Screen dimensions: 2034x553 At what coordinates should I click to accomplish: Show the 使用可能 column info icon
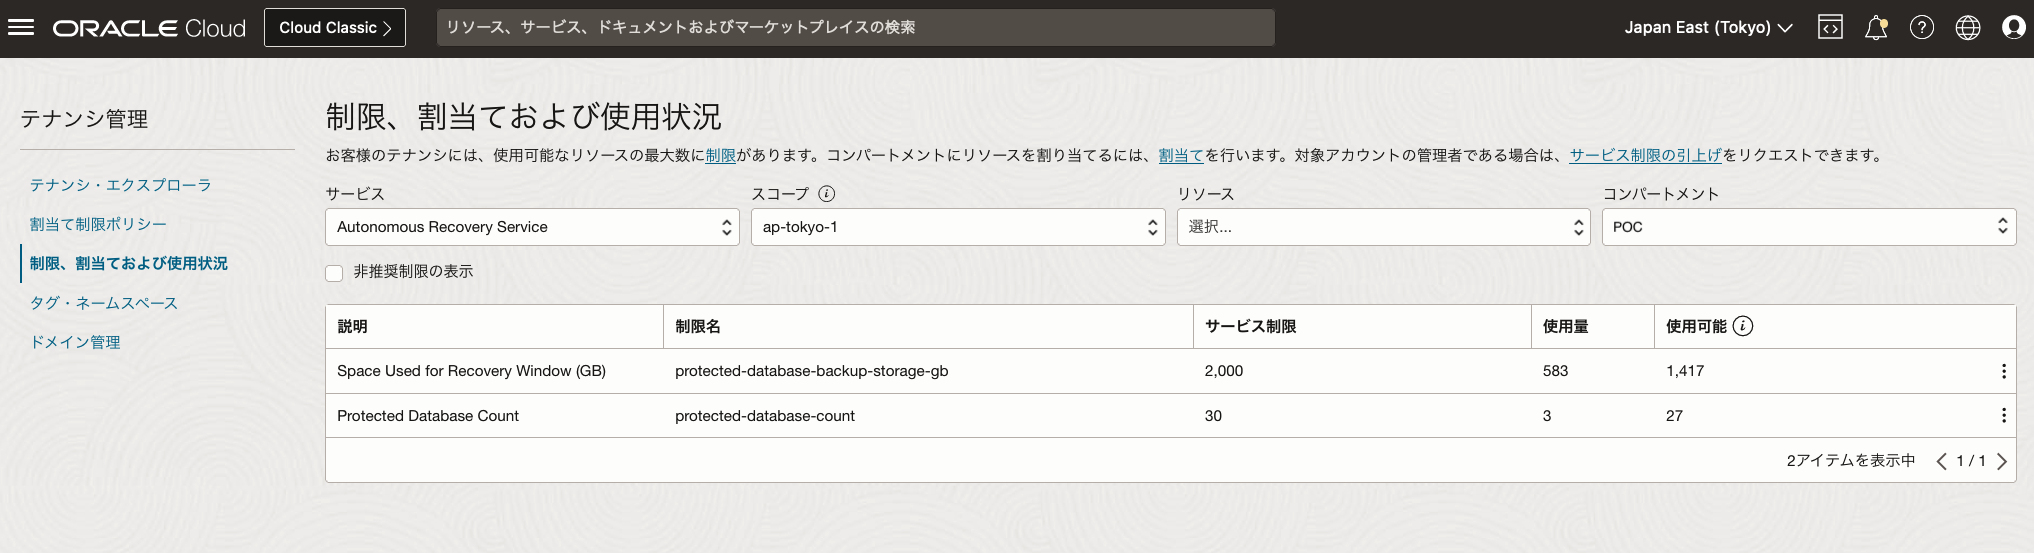coord(1743,326)
